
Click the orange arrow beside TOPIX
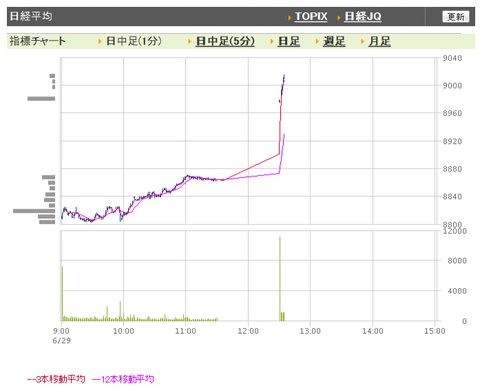(x=290, y=17)
